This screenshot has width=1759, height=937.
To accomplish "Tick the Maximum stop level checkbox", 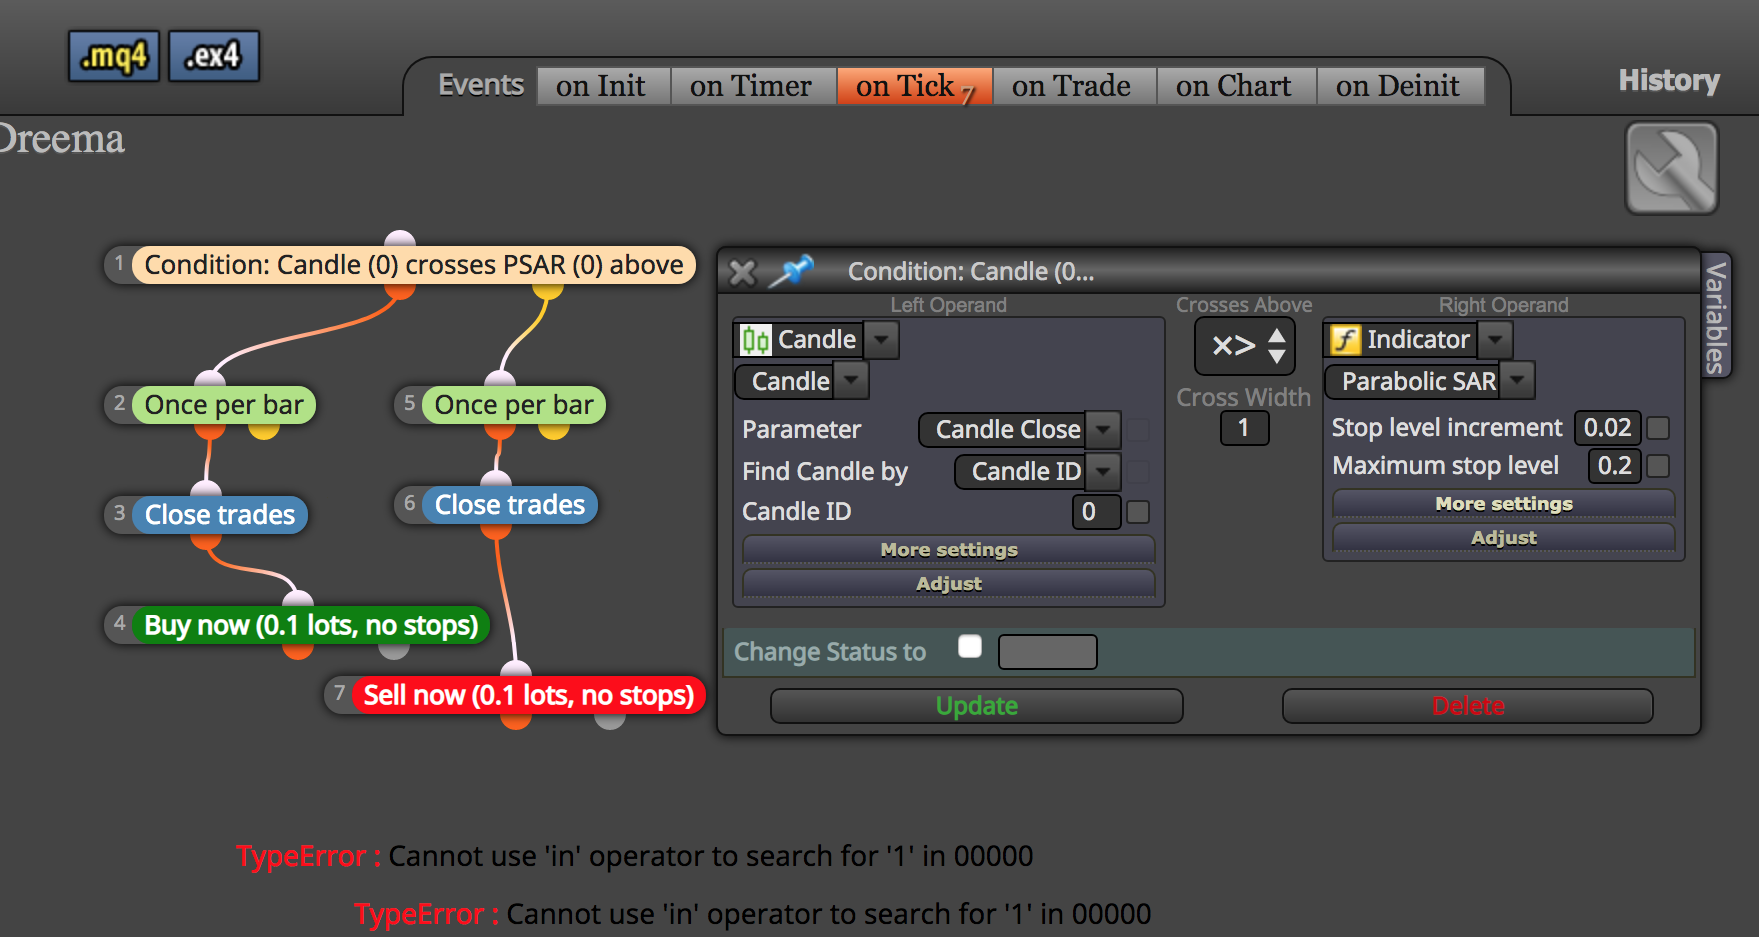I will (x=1658, y=466).
